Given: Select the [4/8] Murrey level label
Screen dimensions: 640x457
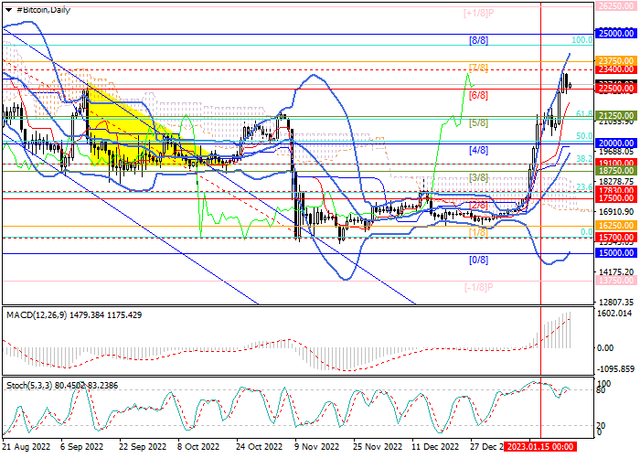Looking at the screenshot, I should [x=478, y=150].
